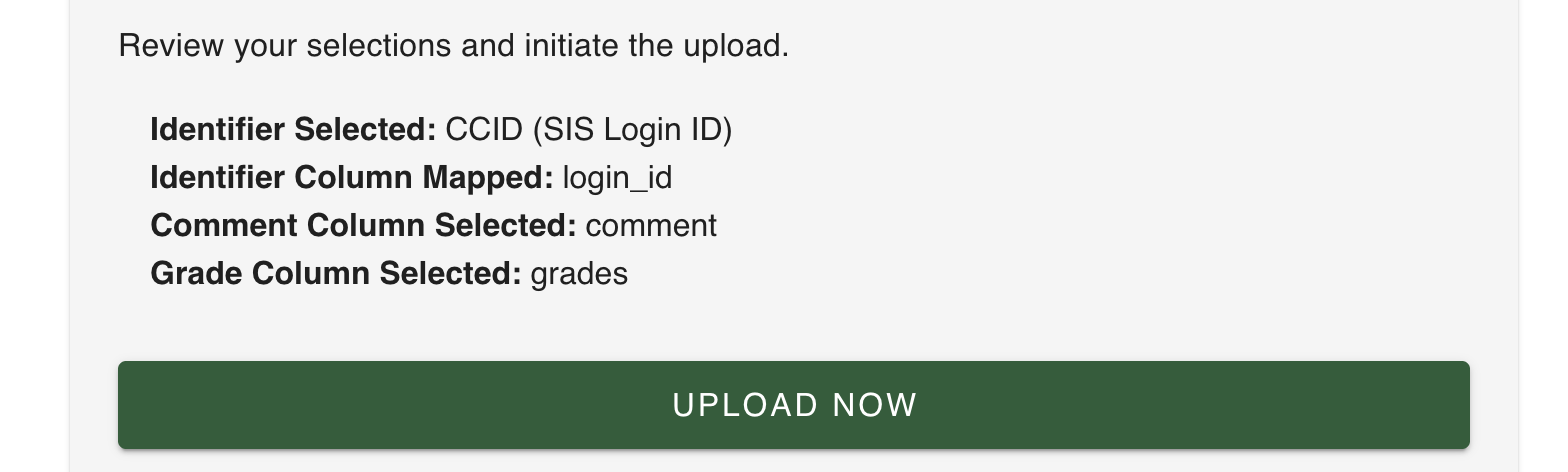This screenshot has height=472, width=1568.
Task: Click the 'comment' column value text
Action: (x=651, y=226)
